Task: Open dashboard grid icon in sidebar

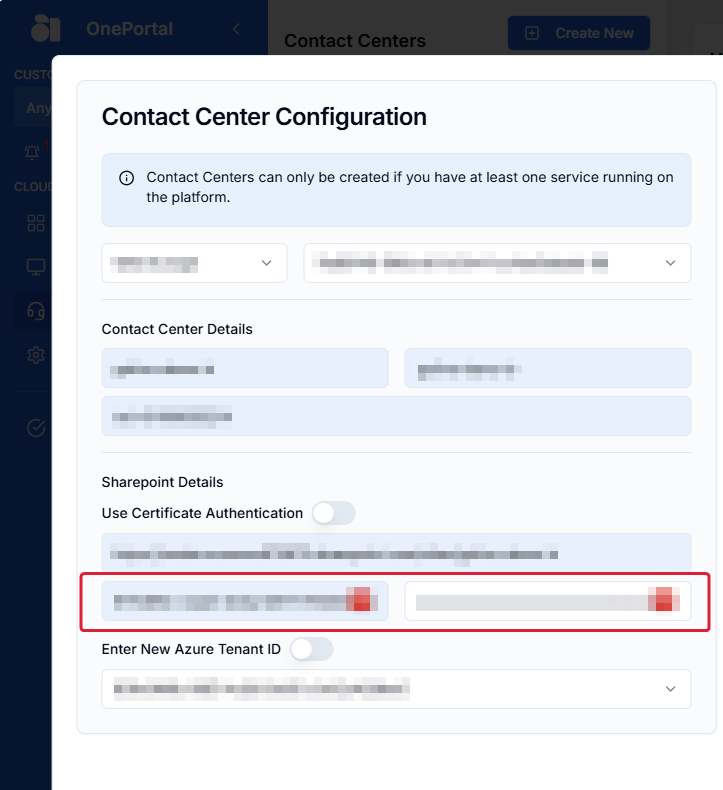Action: (36, 223)
